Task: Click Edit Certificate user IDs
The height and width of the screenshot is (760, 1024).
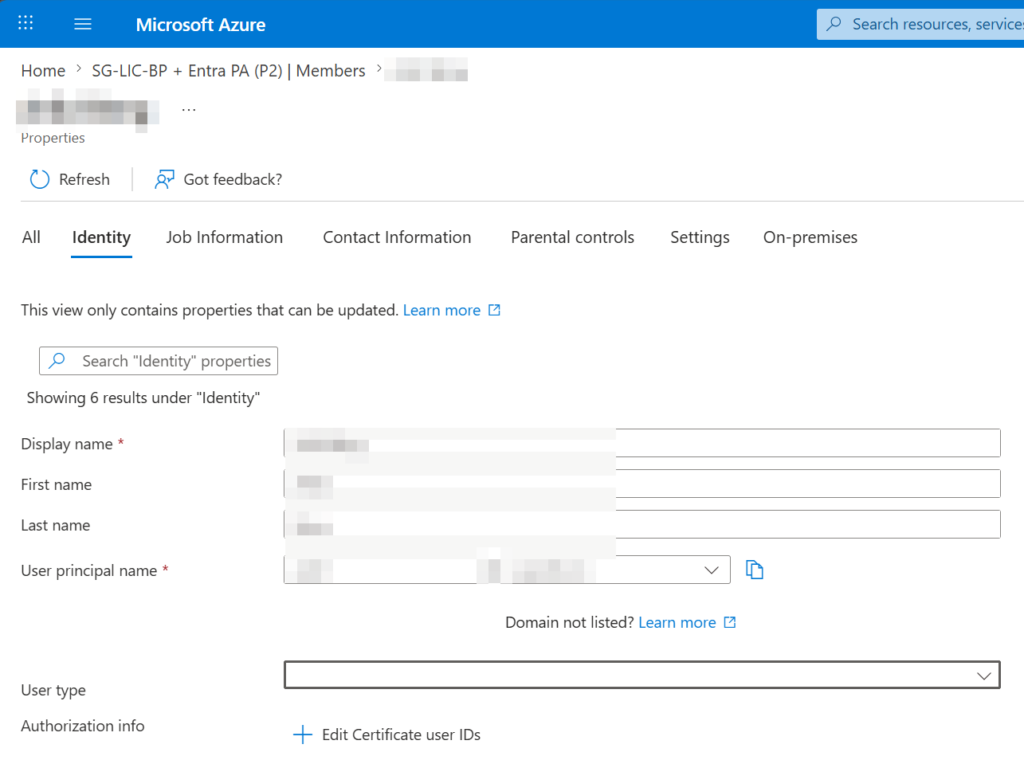Action: click(x=401, y=735)
